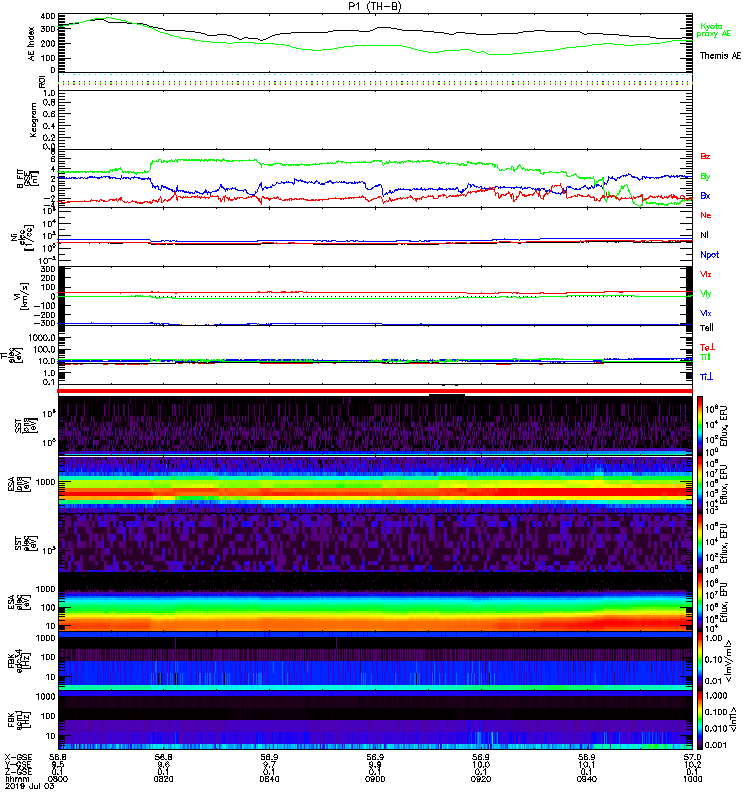Select the blue Npot legend label
The image size is (750, 800).
[x=710, y=255]
